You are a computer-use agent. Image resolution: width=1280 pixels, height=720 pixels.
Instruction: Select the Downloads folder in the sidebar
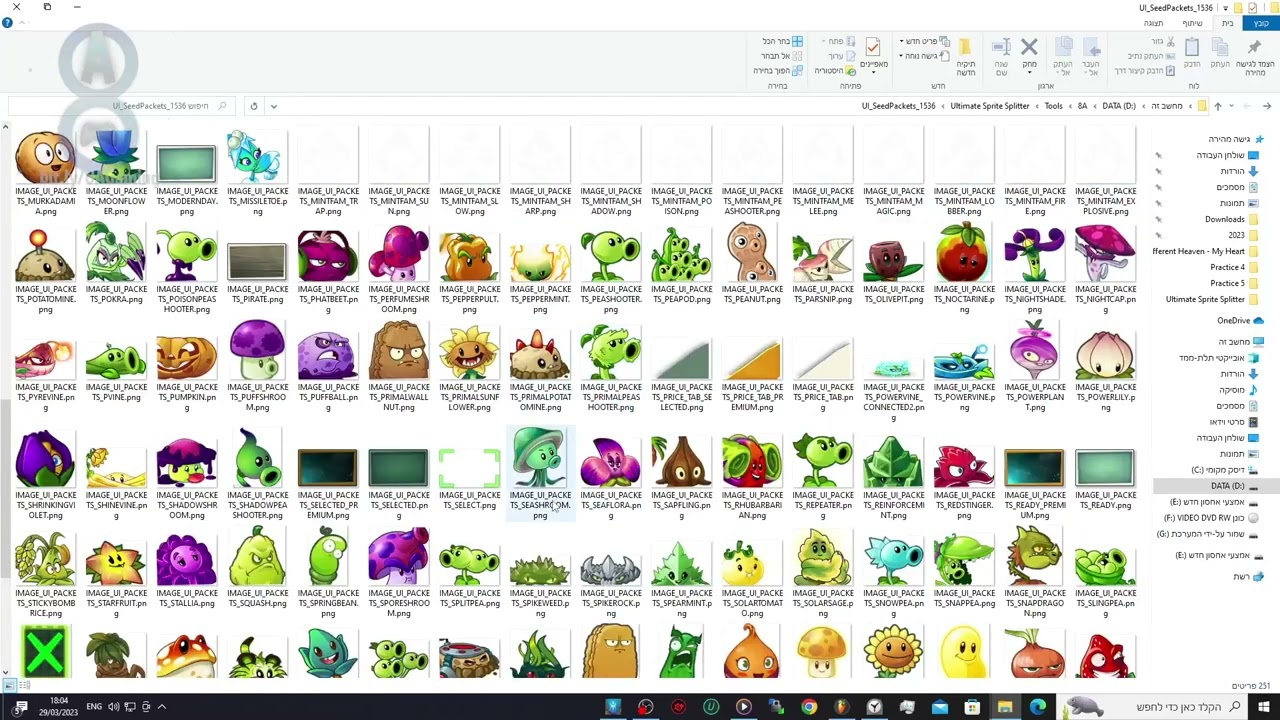tap(1232, 219)
